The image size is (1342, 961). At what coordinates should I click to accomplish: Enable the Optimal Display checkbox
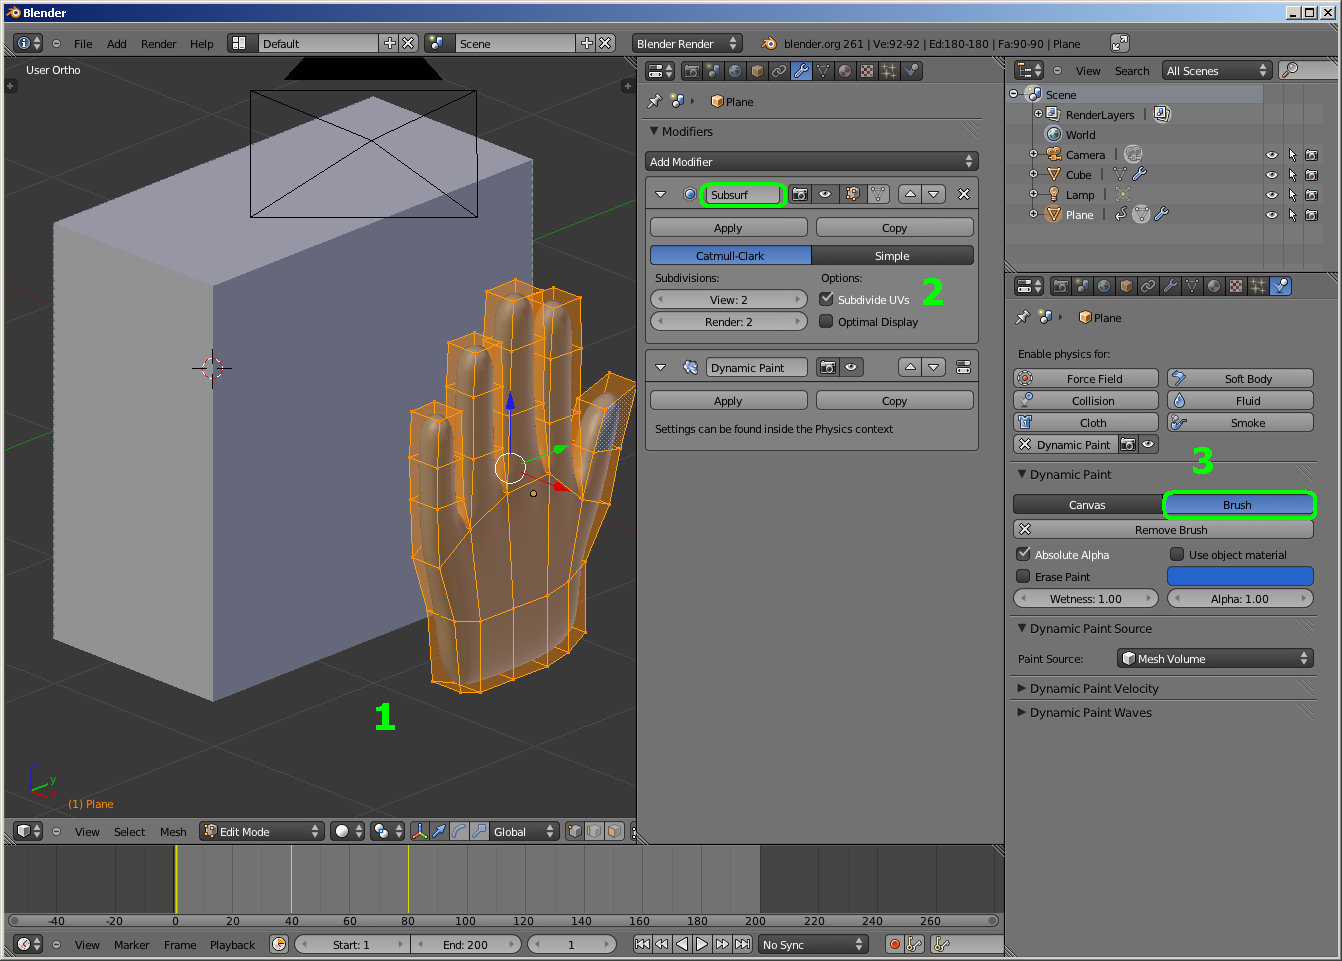point(826,322)
